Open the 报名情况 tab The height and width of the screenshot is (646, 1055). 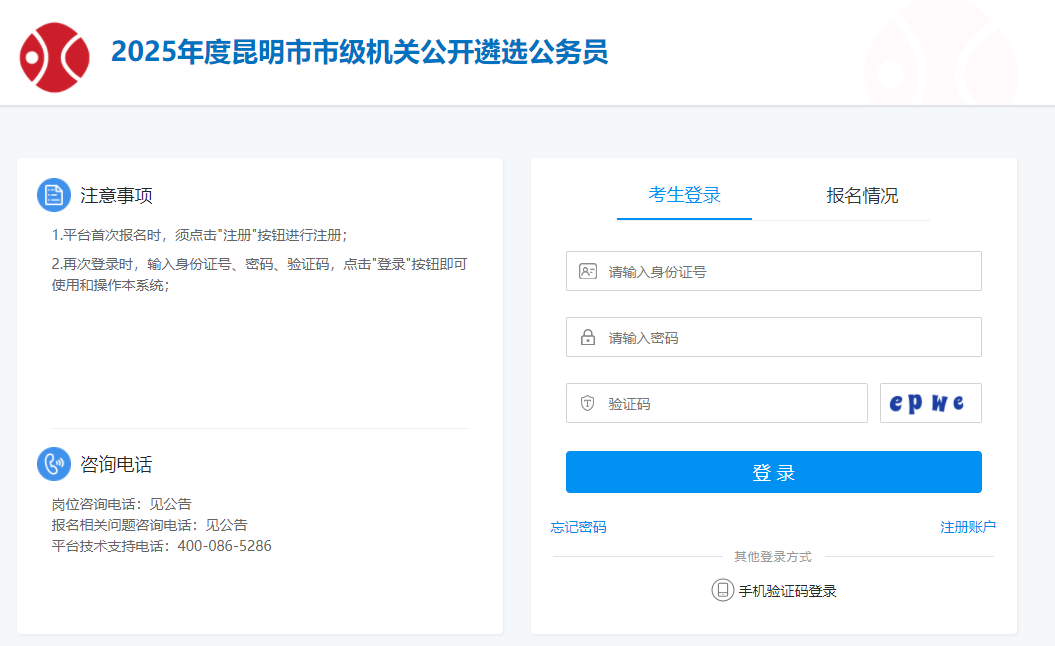click(862, 195)
